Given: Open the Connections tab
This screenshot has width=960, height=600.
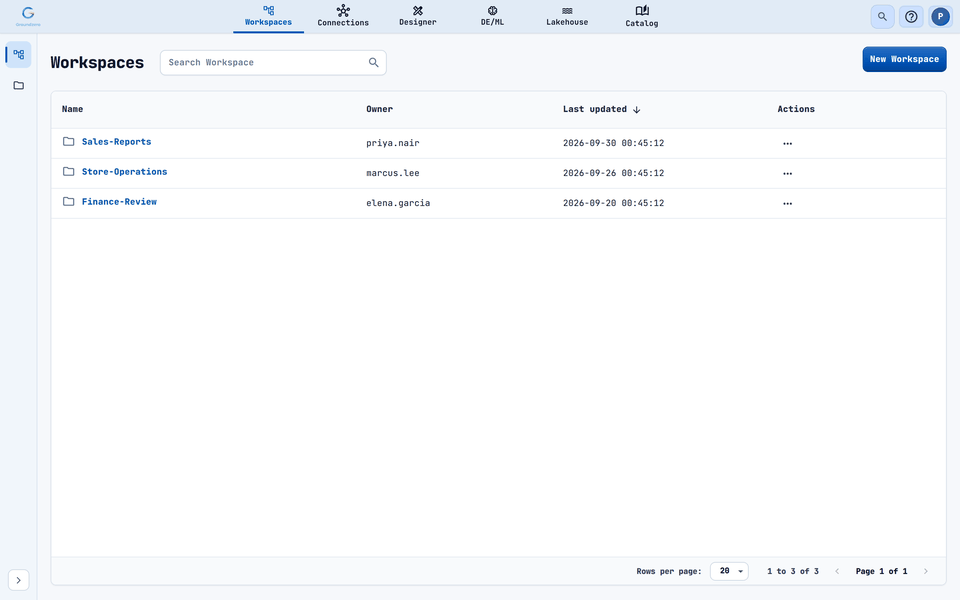Looking at the screenshot, I should tap(343, 17).
